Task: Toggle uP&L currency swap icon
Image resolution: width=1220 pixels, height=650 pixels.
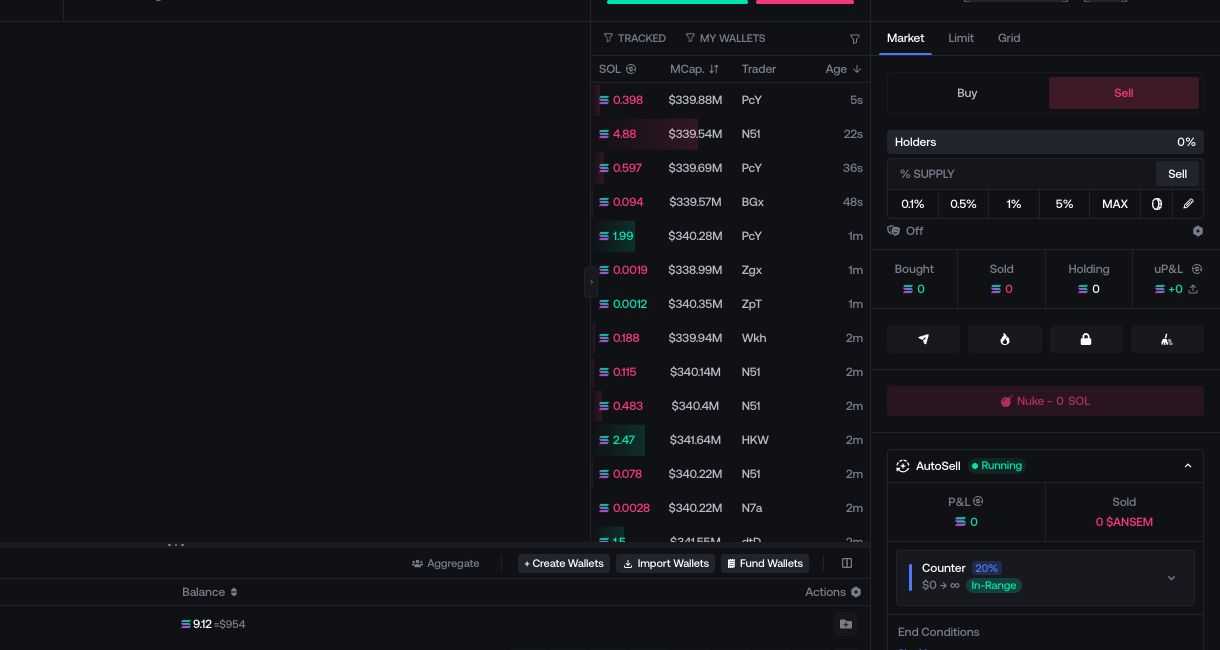Action: pyautogui.click(x=1197, y=269)
